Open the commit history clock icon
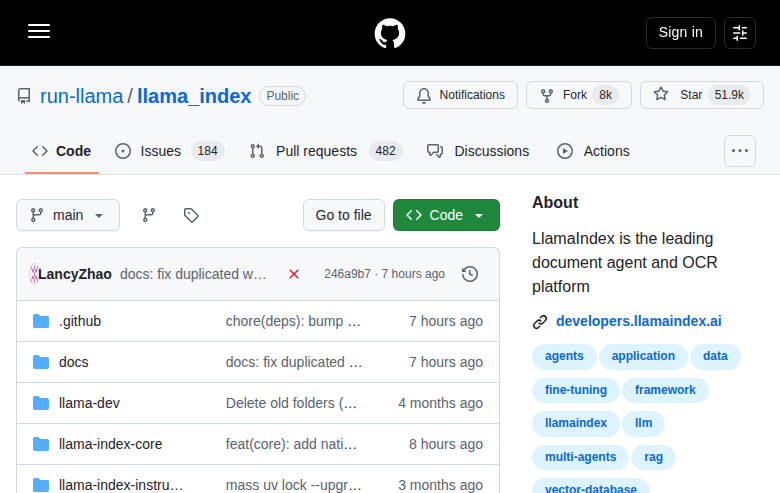 [470, 274]
